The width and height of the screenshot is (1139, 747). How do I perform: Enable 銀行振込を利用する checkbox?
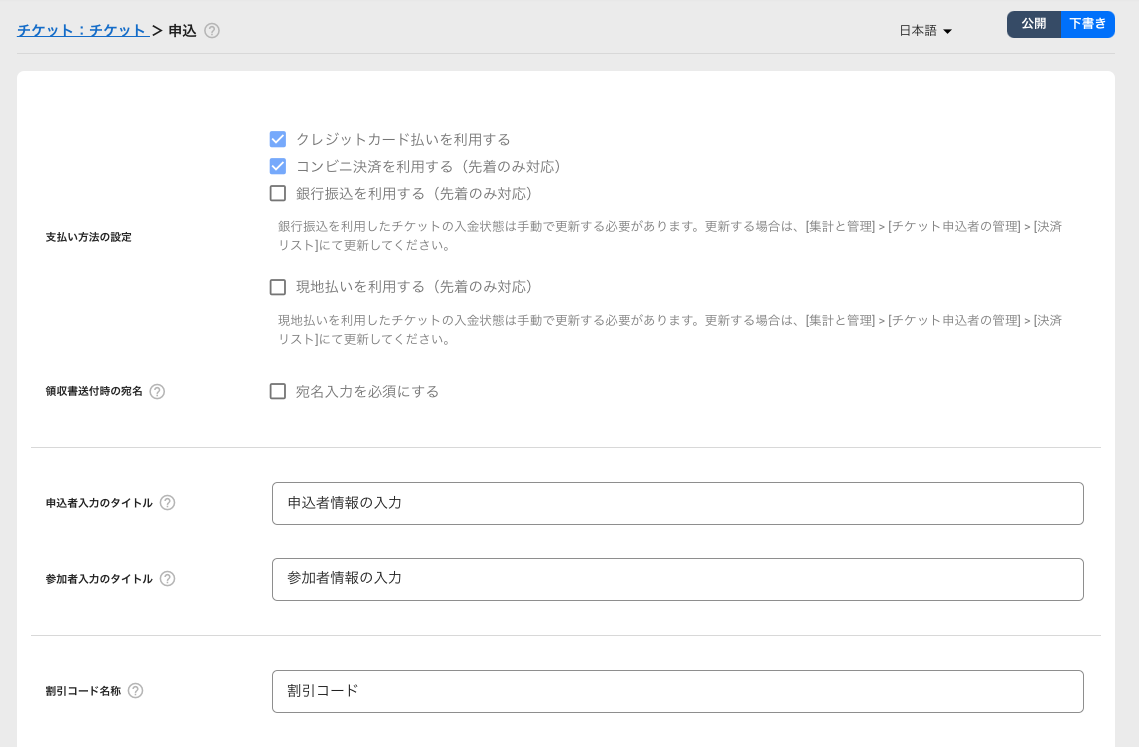tap(277, 193)
